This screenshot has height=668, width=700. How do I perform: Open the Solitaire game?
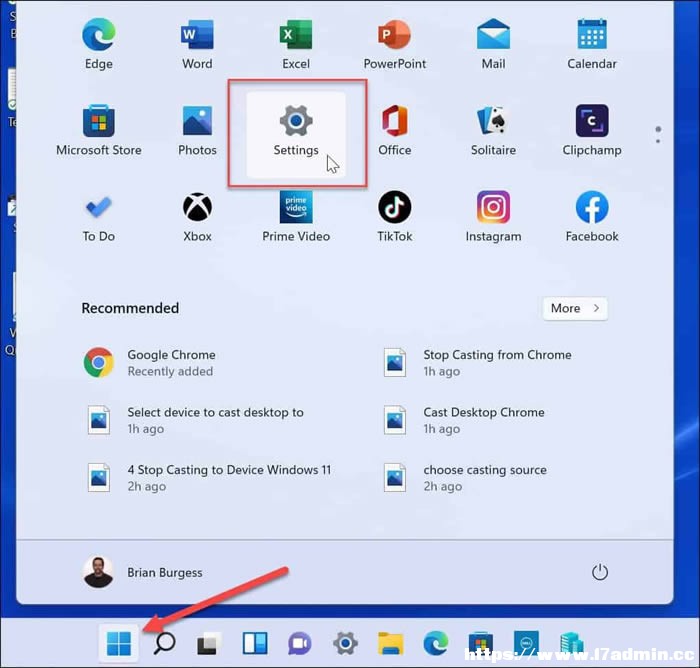pos(493,130)
